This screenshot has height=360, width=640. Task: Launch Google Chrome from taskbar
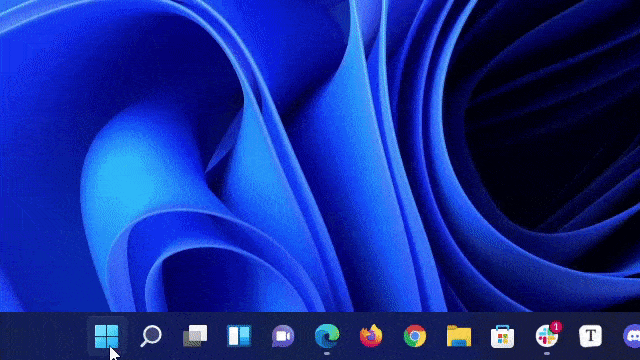point(415,336)
